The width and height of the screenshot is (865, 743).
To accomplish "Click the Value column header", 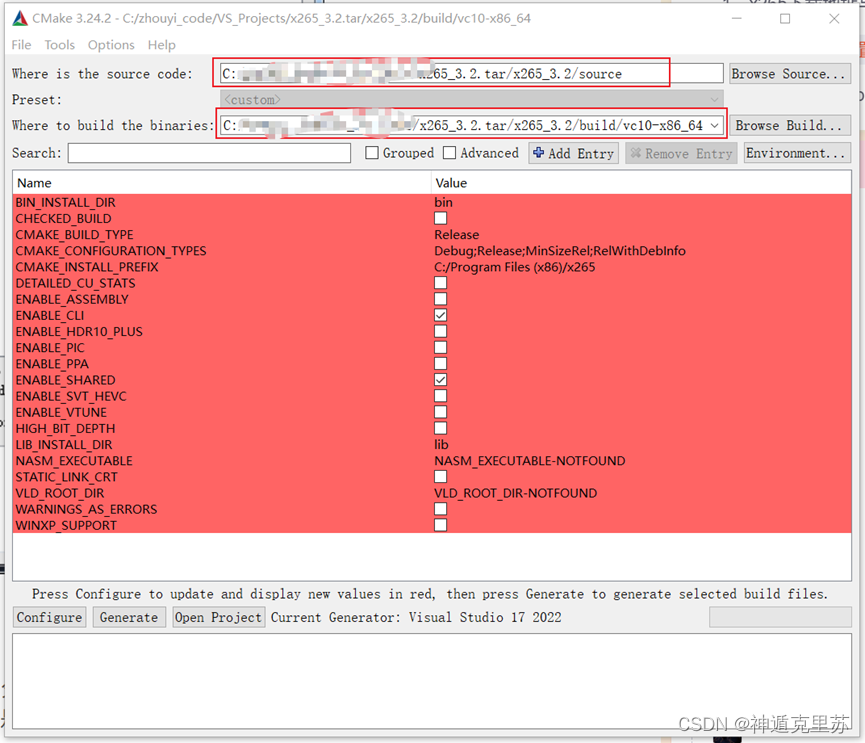I will tap(642, 183).
